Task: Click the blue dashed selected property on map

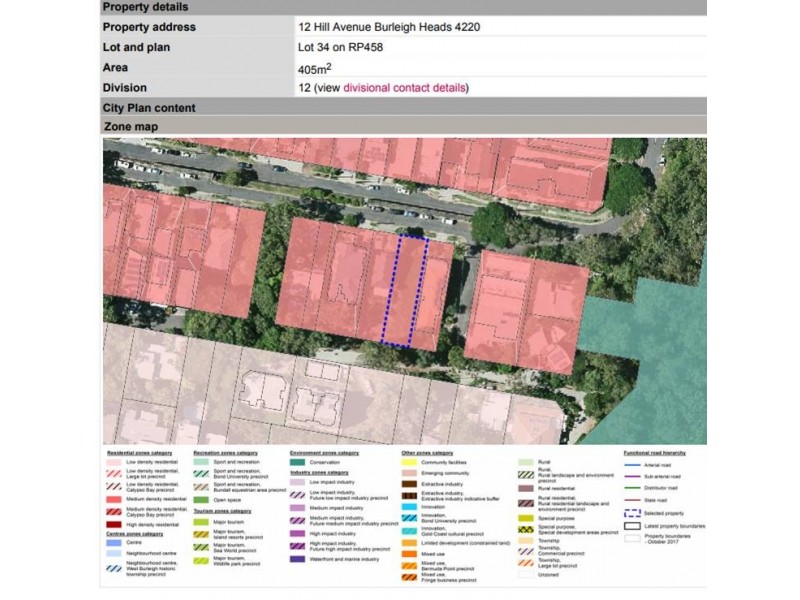Action: [x=404, y=292]
